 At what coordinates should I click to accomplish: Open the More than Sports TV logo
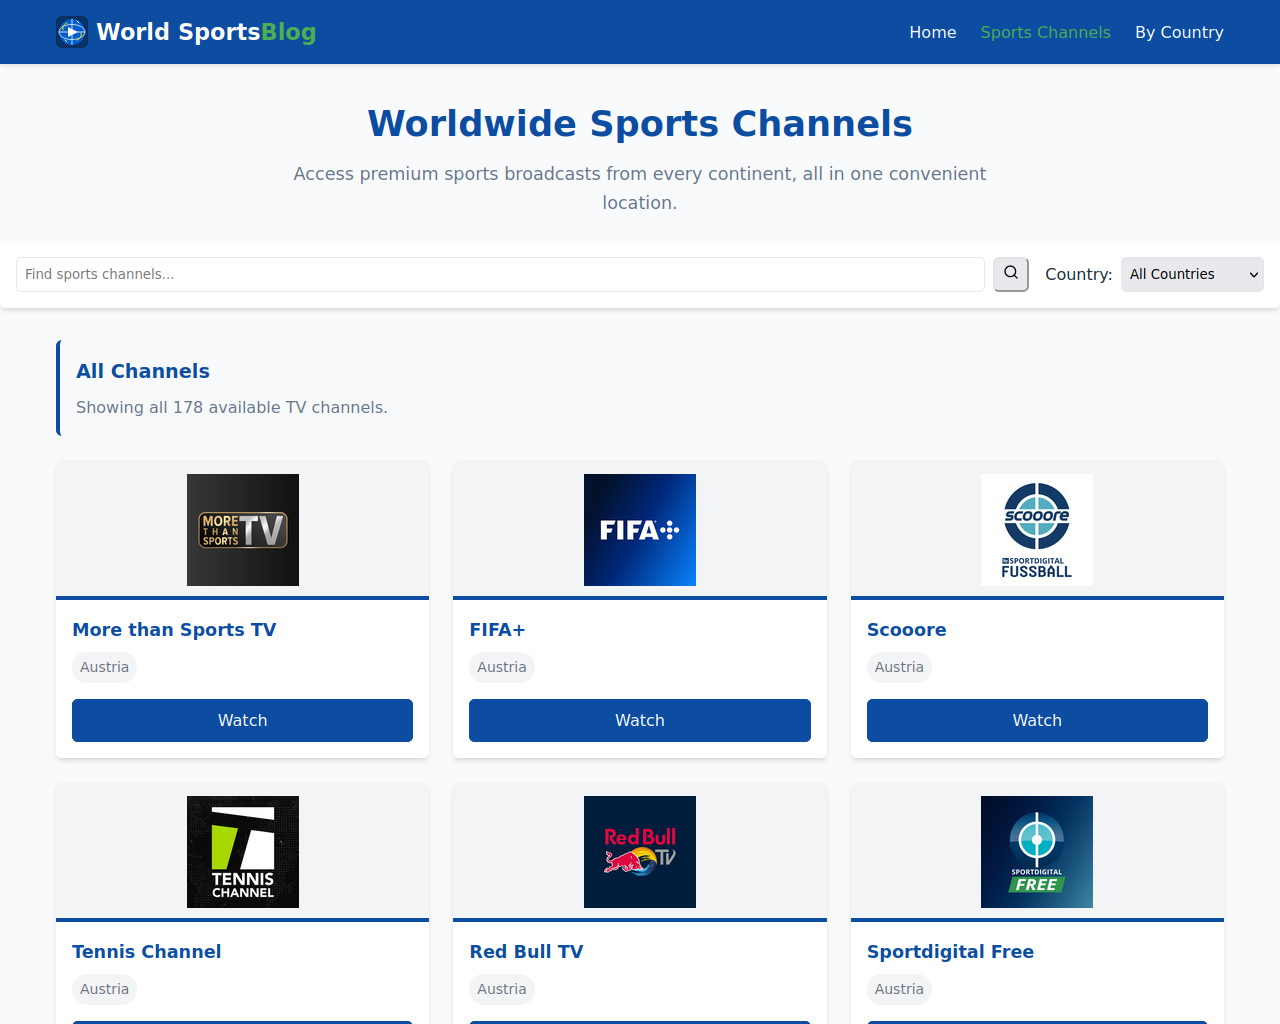pyautogui.click(x=243, y=530)
